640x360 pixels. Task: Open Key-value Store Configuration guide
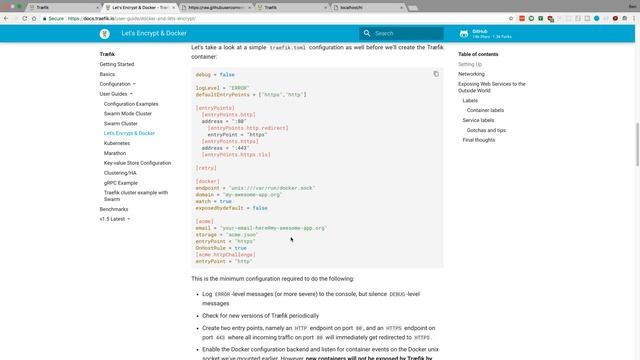(x=137, y=163)
